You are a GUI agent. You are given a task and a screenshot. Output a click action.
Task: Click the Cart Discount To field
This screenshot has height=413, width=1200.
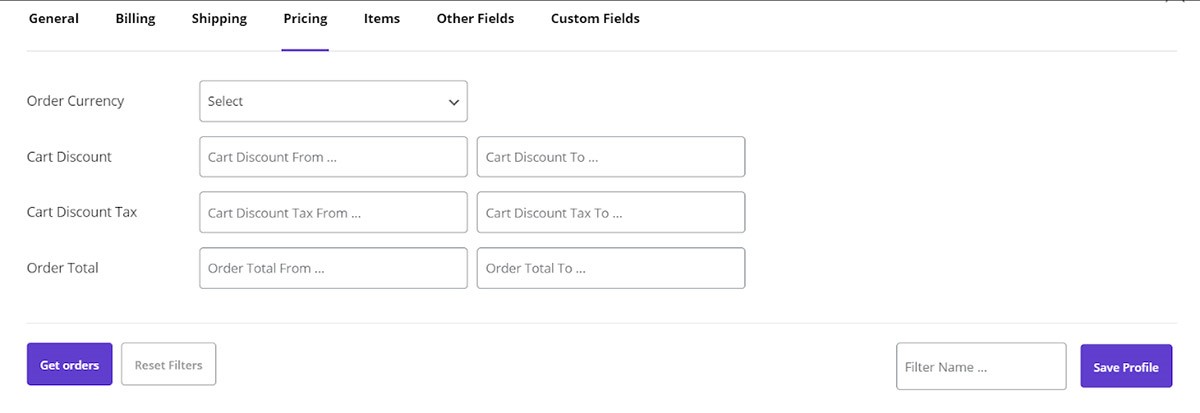pyautogui.click(x=610, y=157)
